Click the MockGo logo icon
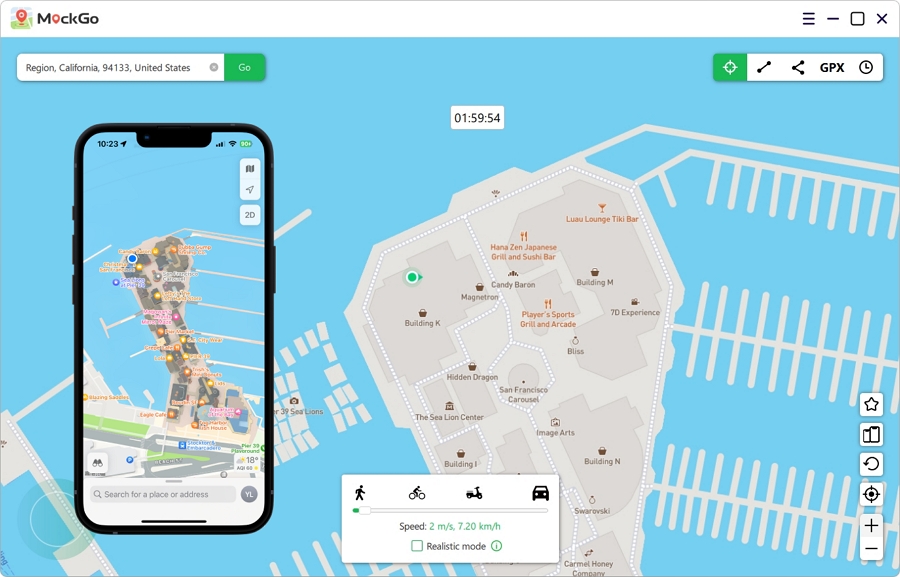The width and height of the screenshot is (900, 577). coord(22,18)
